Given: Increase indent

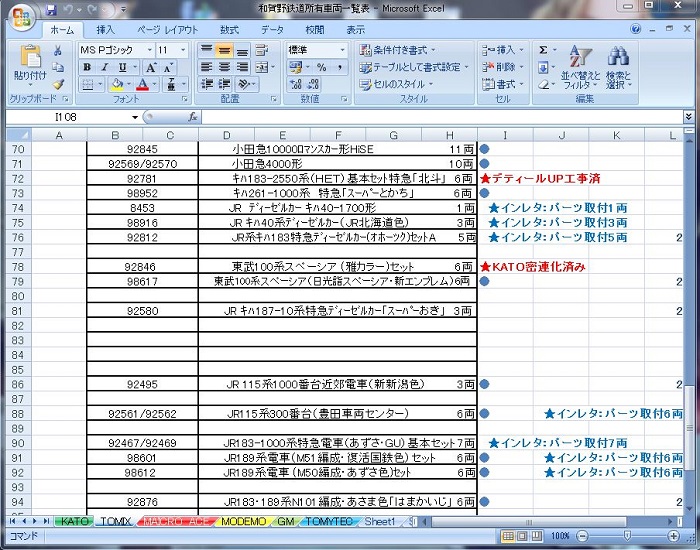Looking at the screenshot, I should pyautogui.click(x=224, y=84).
